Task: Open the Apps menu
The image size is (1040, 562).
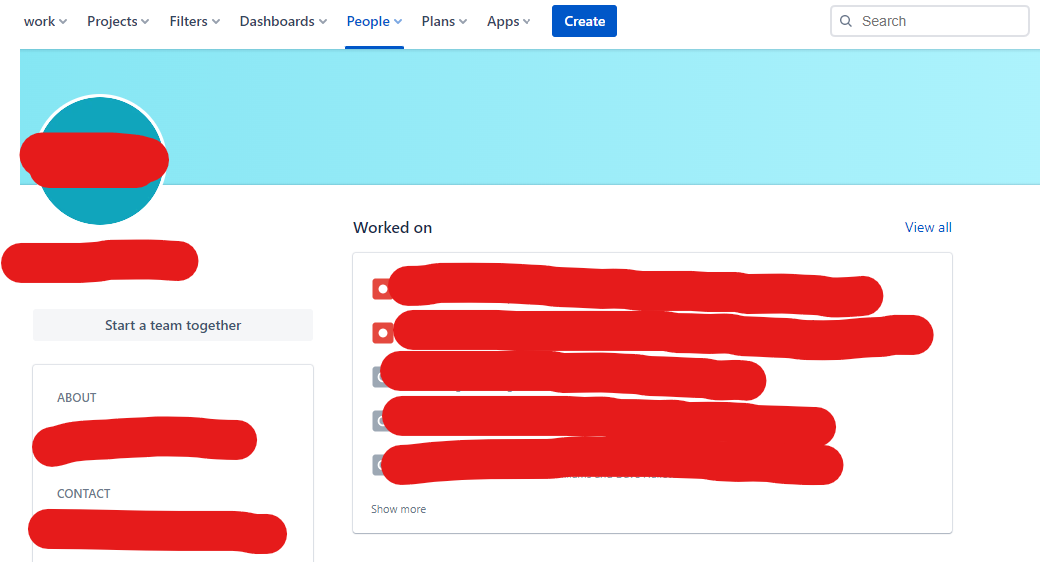Action: [x=509, y=21]
